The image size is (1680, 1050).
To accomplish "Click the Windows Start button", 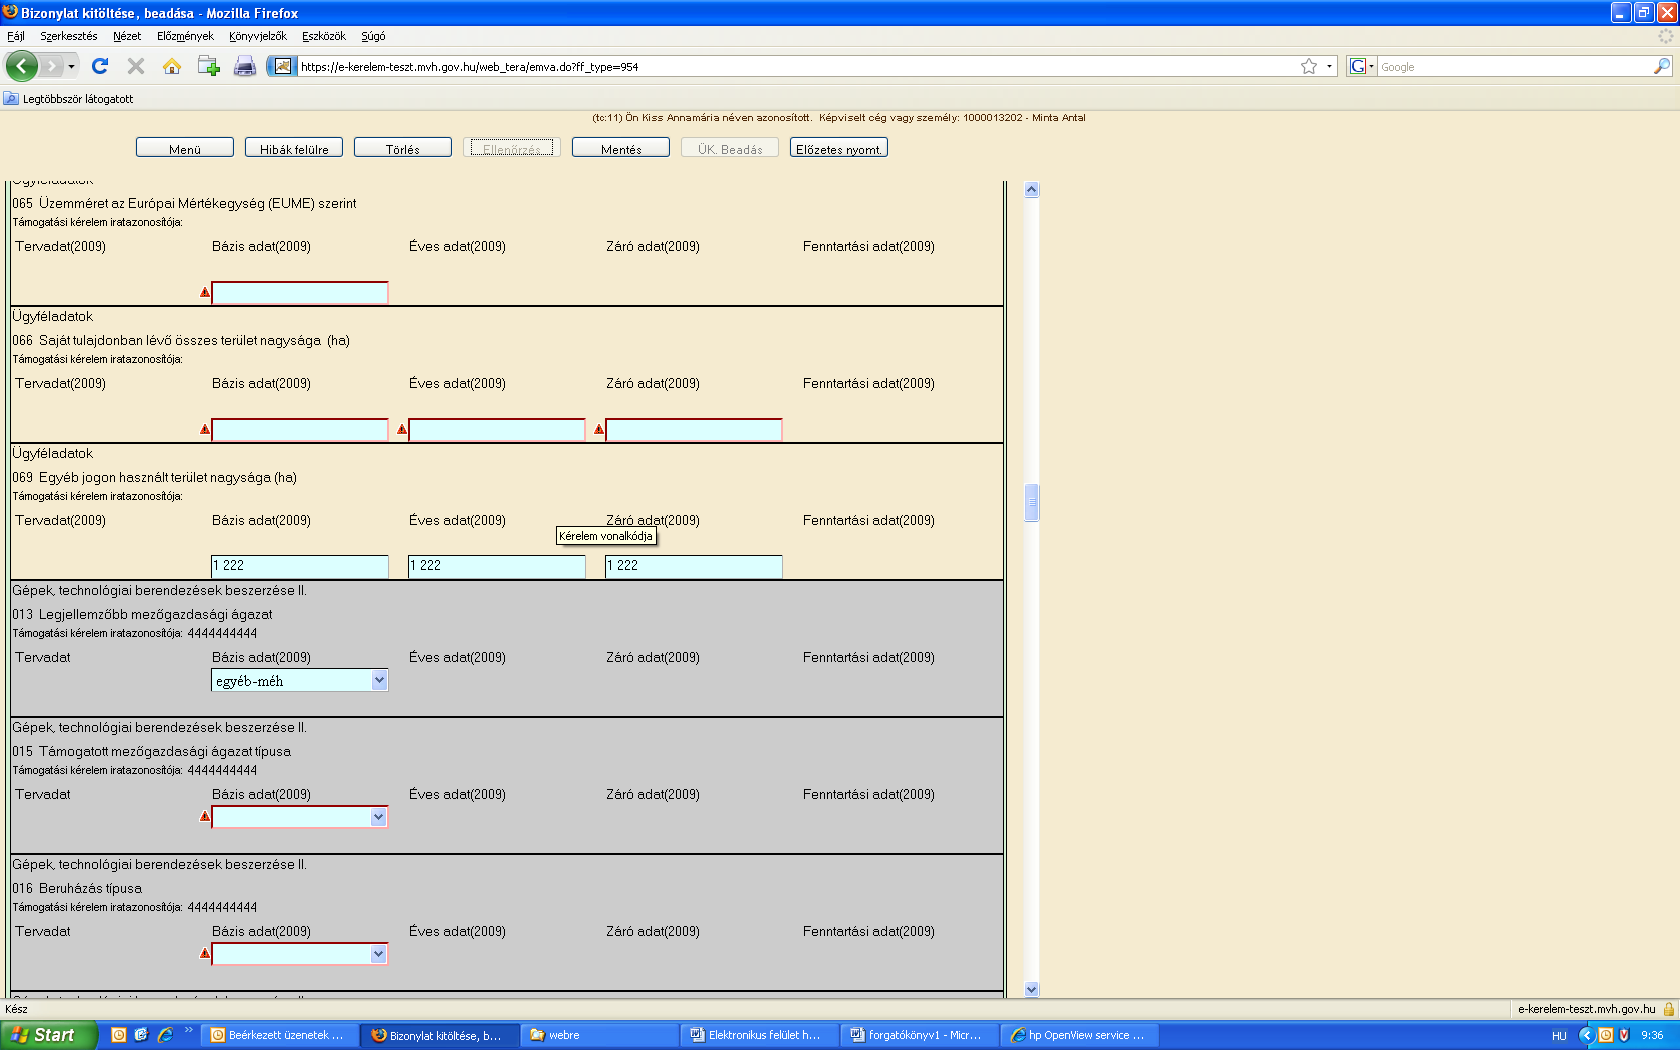I will [x=49, y=1035].
